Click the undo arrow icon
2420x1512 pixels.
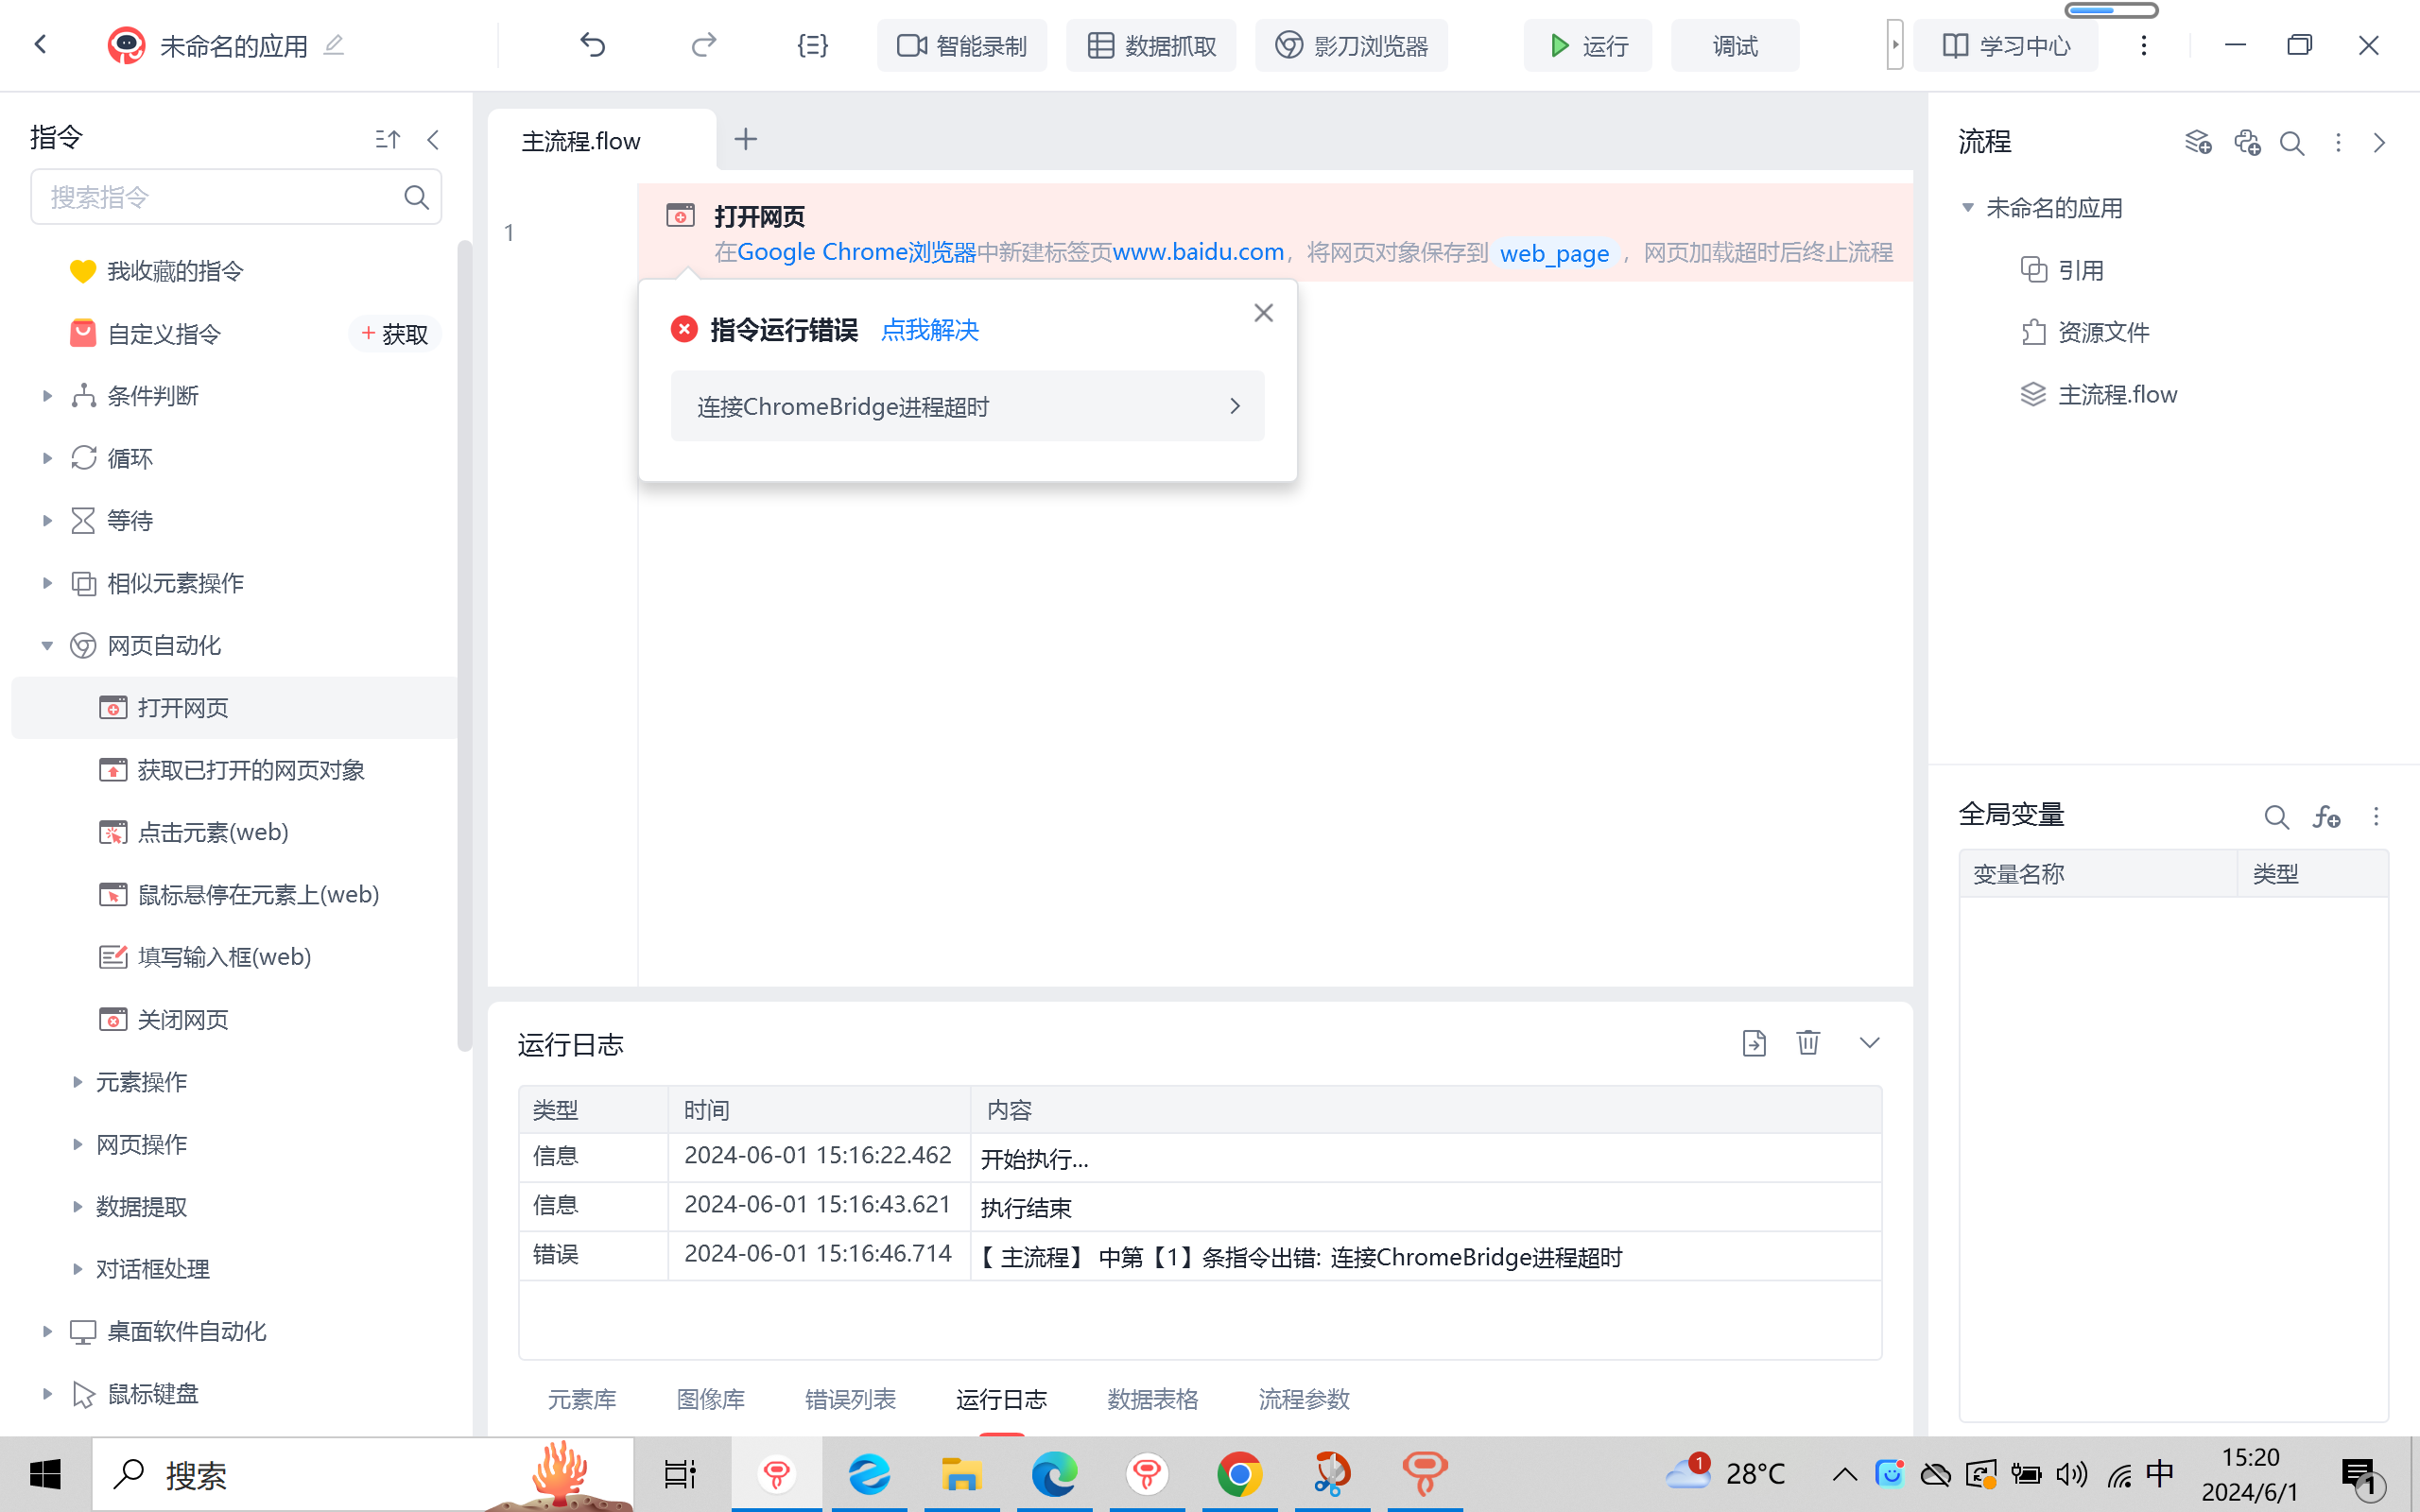point(592,45)
